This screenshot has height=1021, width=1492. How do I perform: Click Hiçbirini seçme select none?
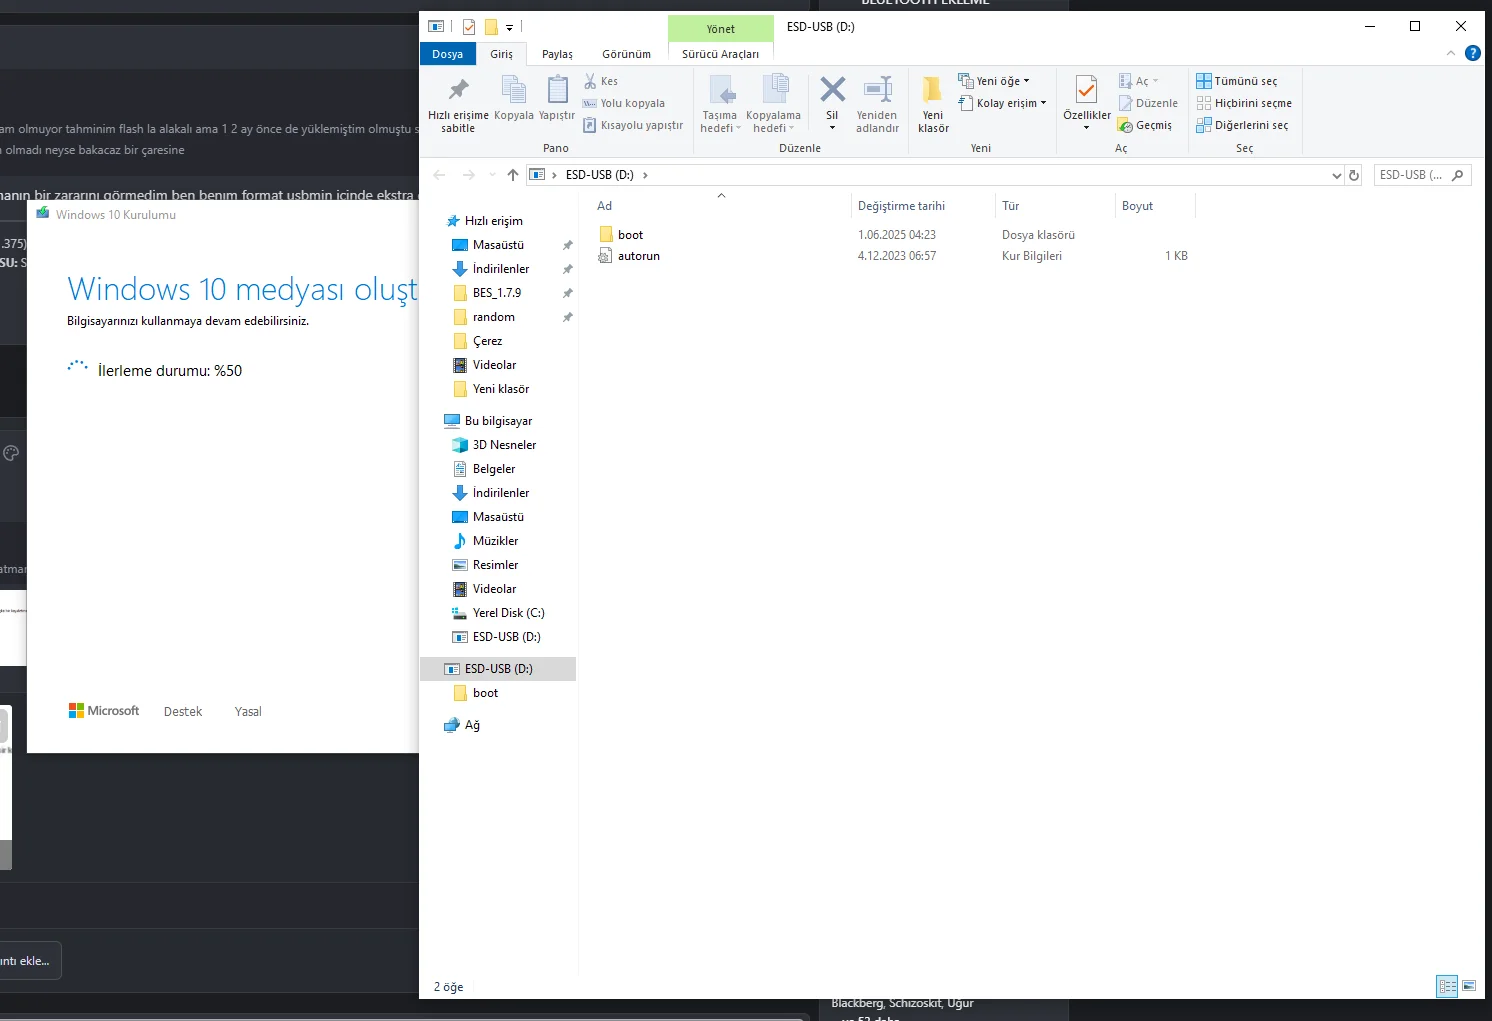pyautogui.click(x=1244, y=103)
